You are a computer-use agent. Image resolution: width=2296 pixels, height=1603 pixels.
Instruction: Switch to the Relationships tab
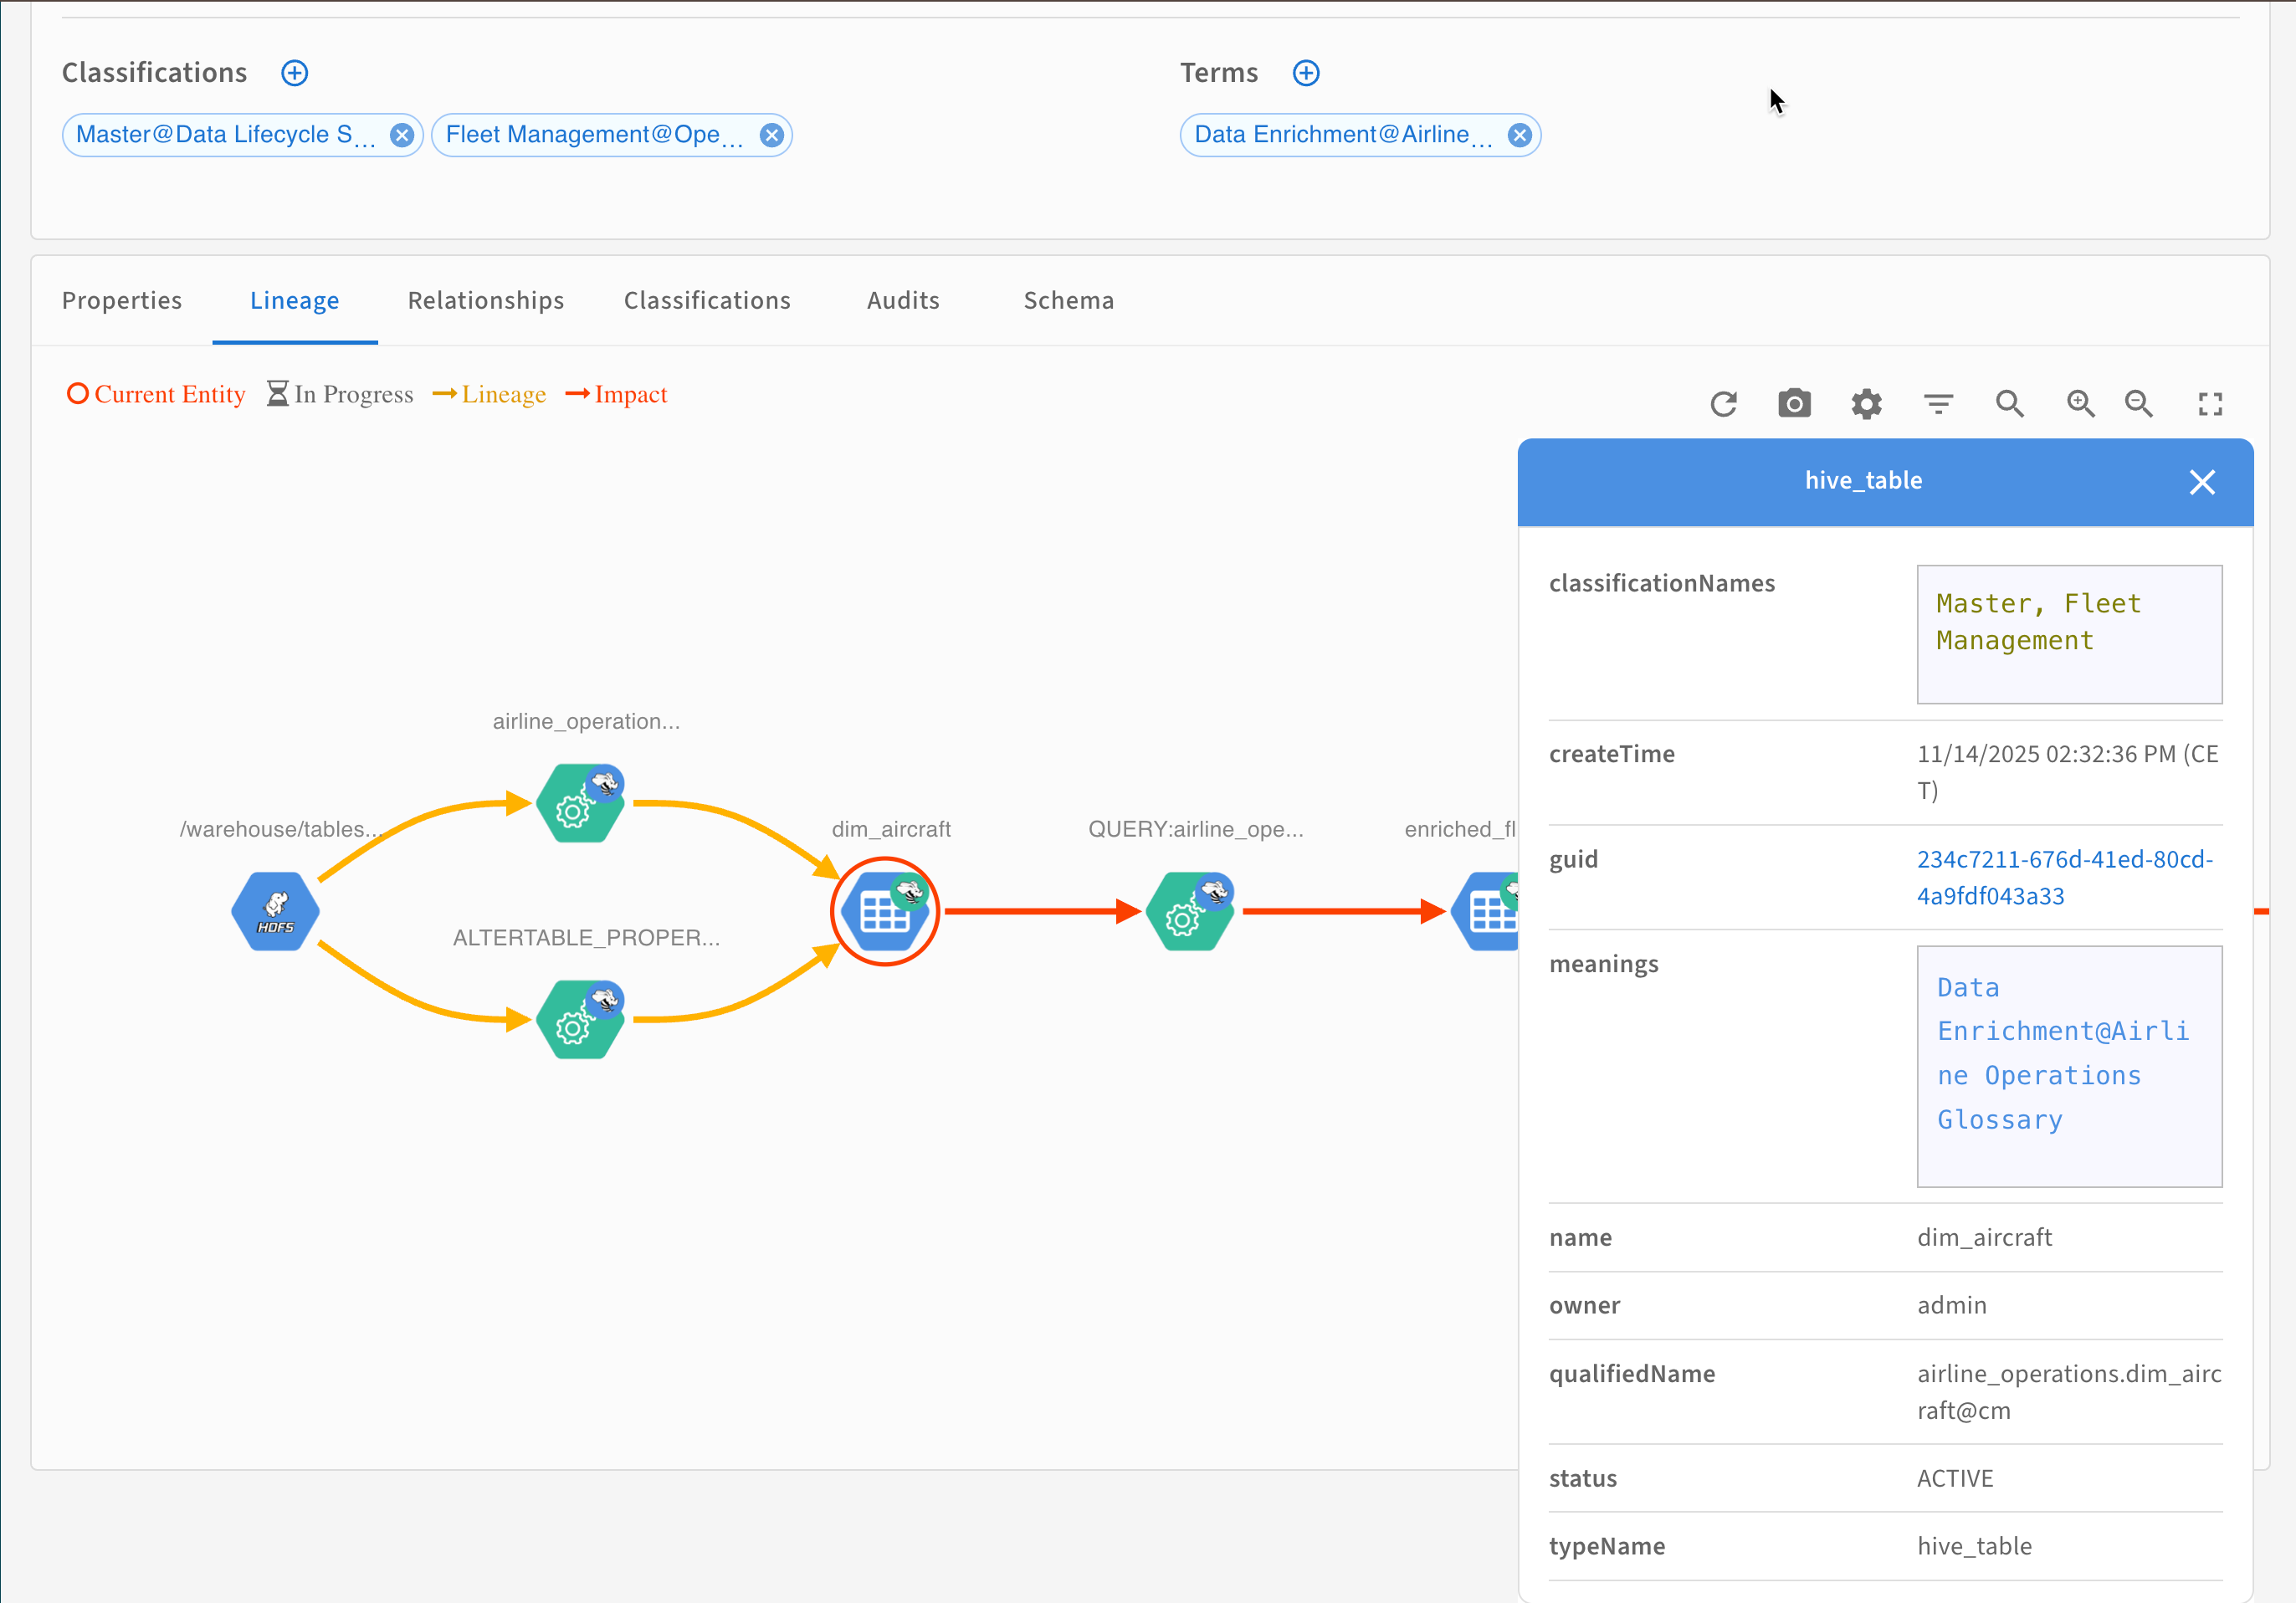[x=486, y=301]
